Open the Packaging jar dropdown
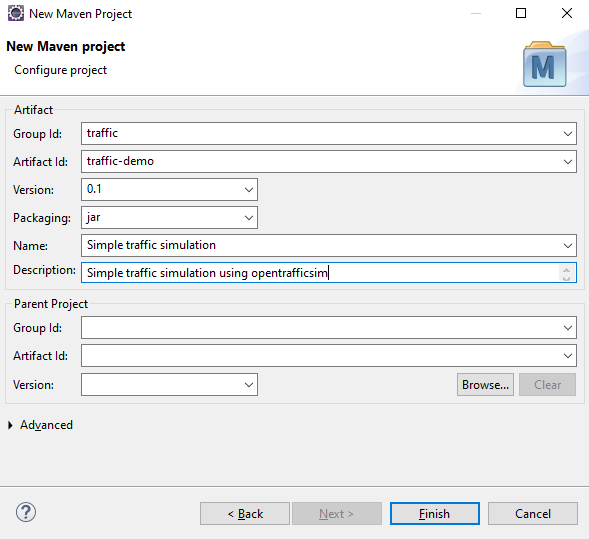The width and height of the screenshot is (589, 539). pos(248,217)
